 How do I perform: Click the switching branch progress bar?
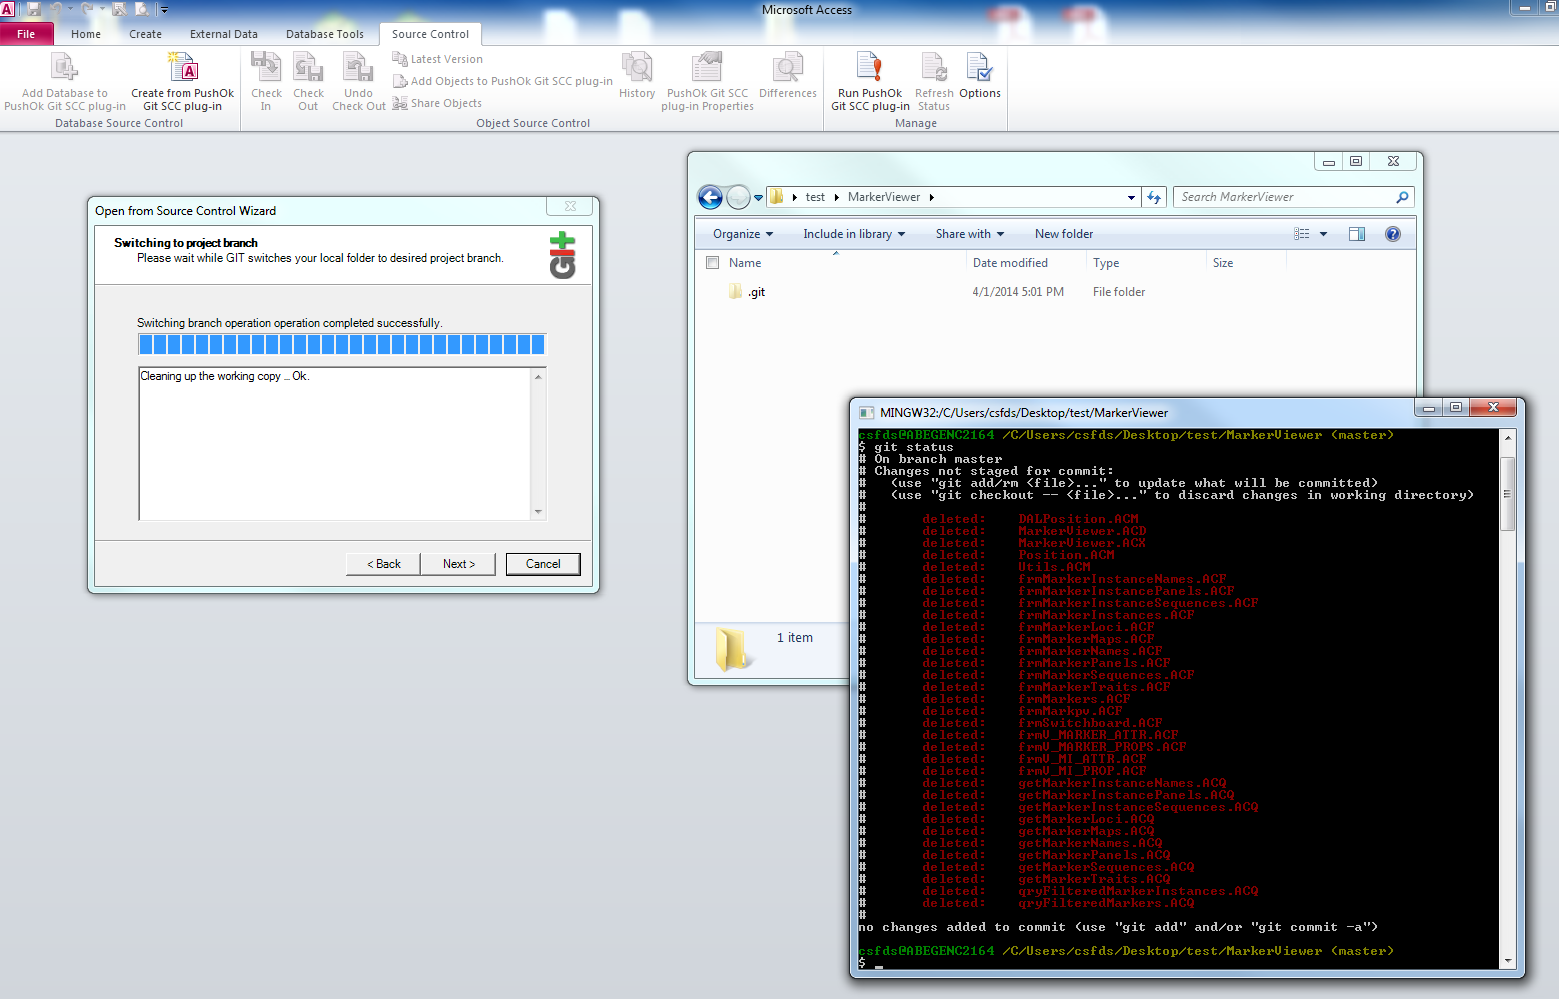click(x=342, y=345)
